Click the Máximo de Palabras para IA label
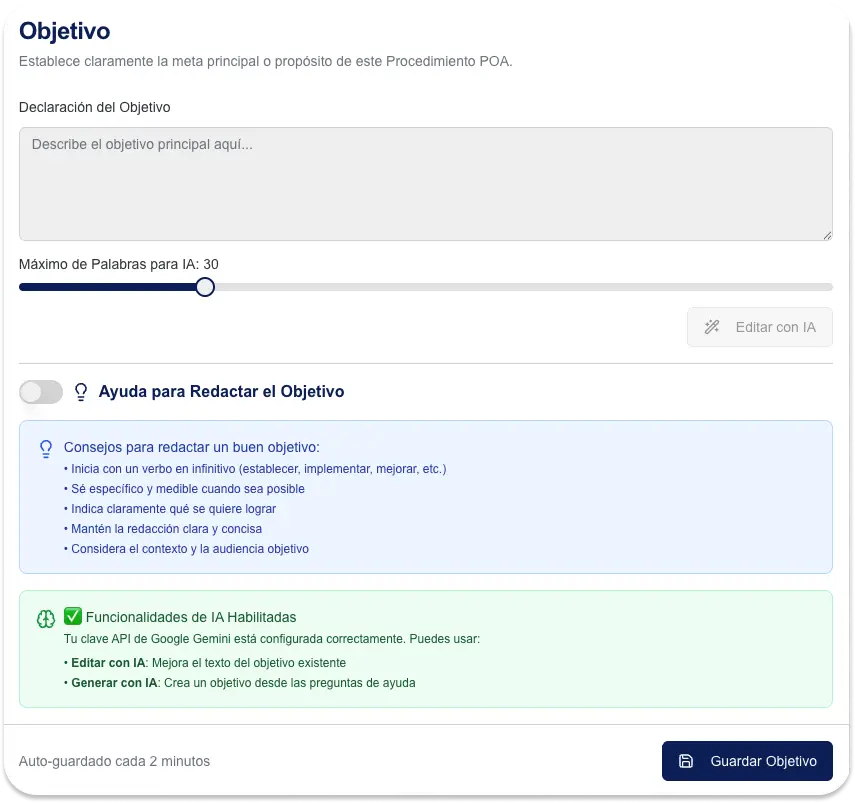Screen dimensions: 855x803 119,264
